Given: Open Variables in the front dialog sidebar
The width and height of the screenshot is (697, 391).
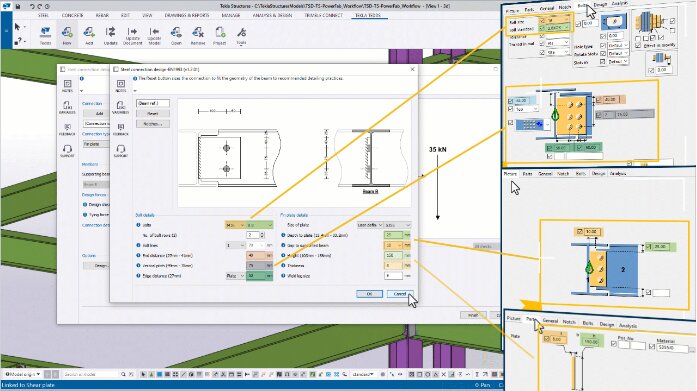Looking at the screenshot, I should tap(120, 107).
